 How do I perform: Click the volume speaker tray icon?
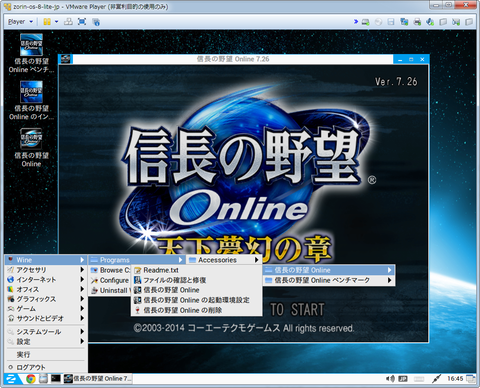(390, 379)
